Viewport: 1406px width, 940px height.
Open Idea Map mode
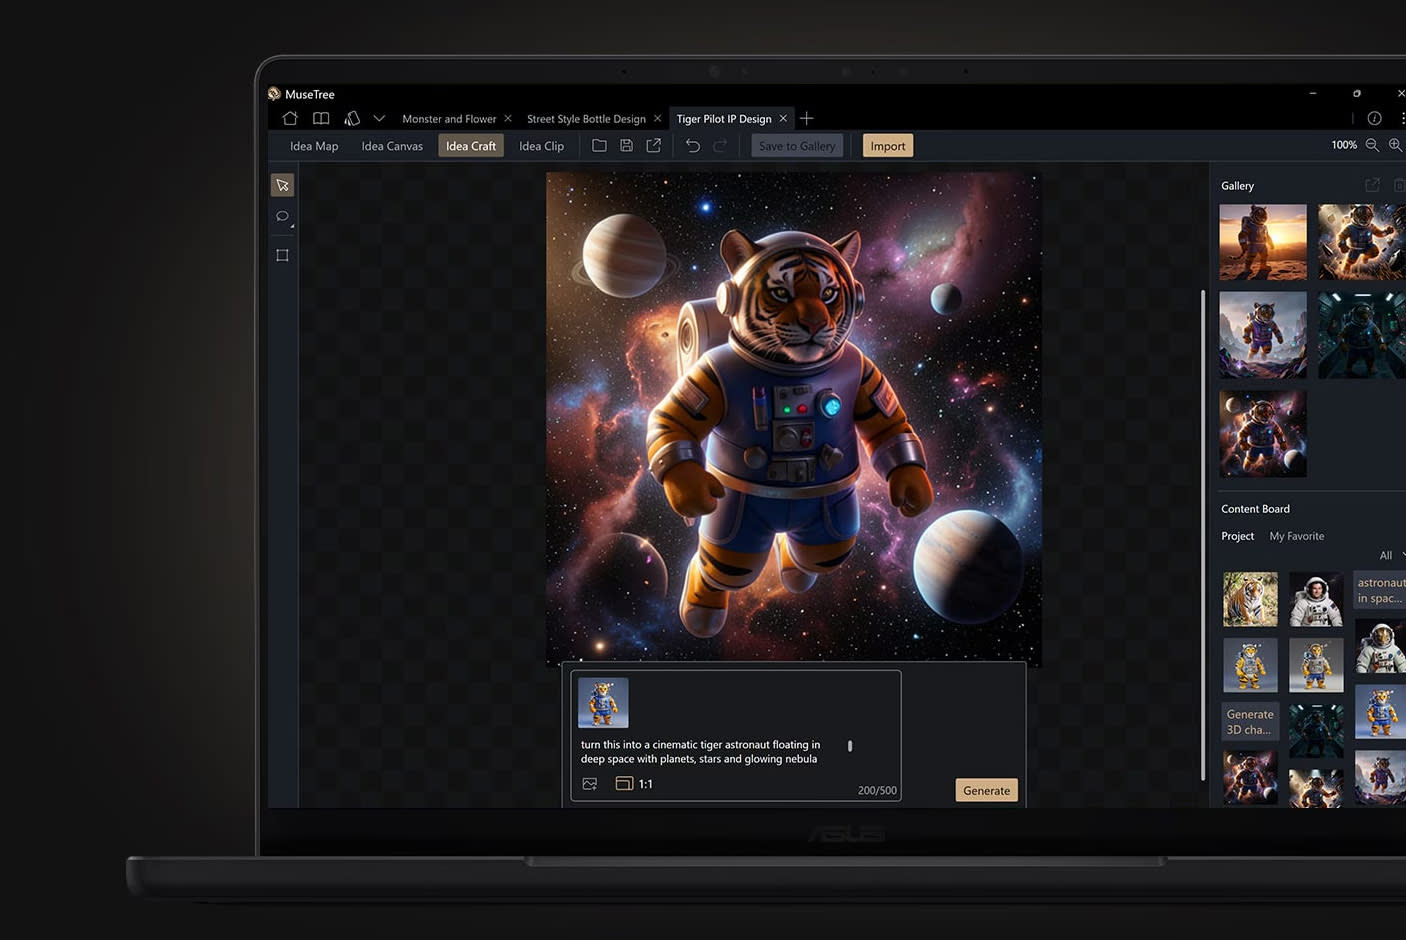pyautogui.click(x=314, y=146)
